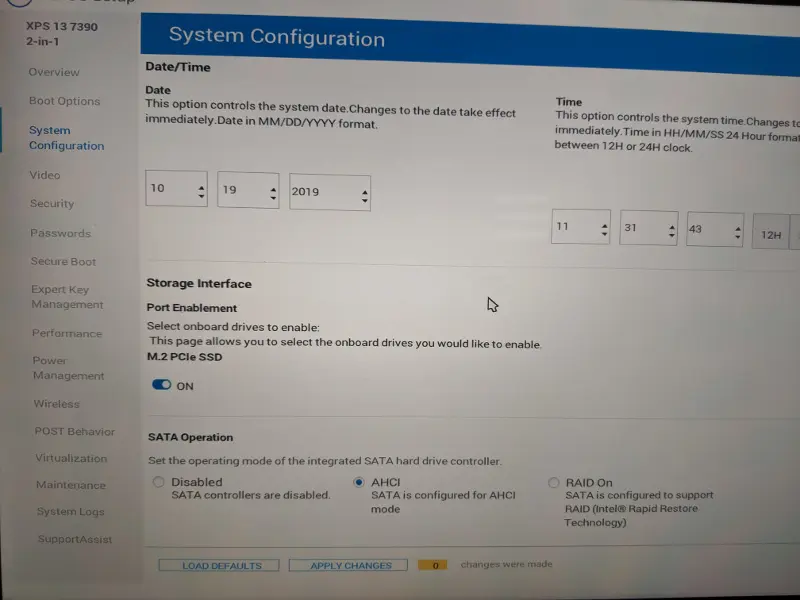Select the RAID On radio button

(554, 483)
